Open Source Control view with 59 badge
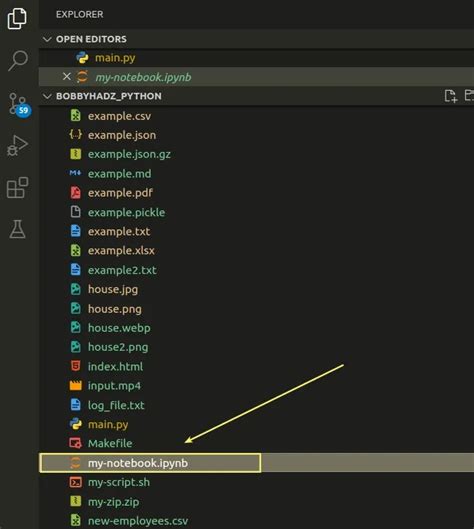Image resolution: width=474 pixels, height=529 pixels. [19, 105]
